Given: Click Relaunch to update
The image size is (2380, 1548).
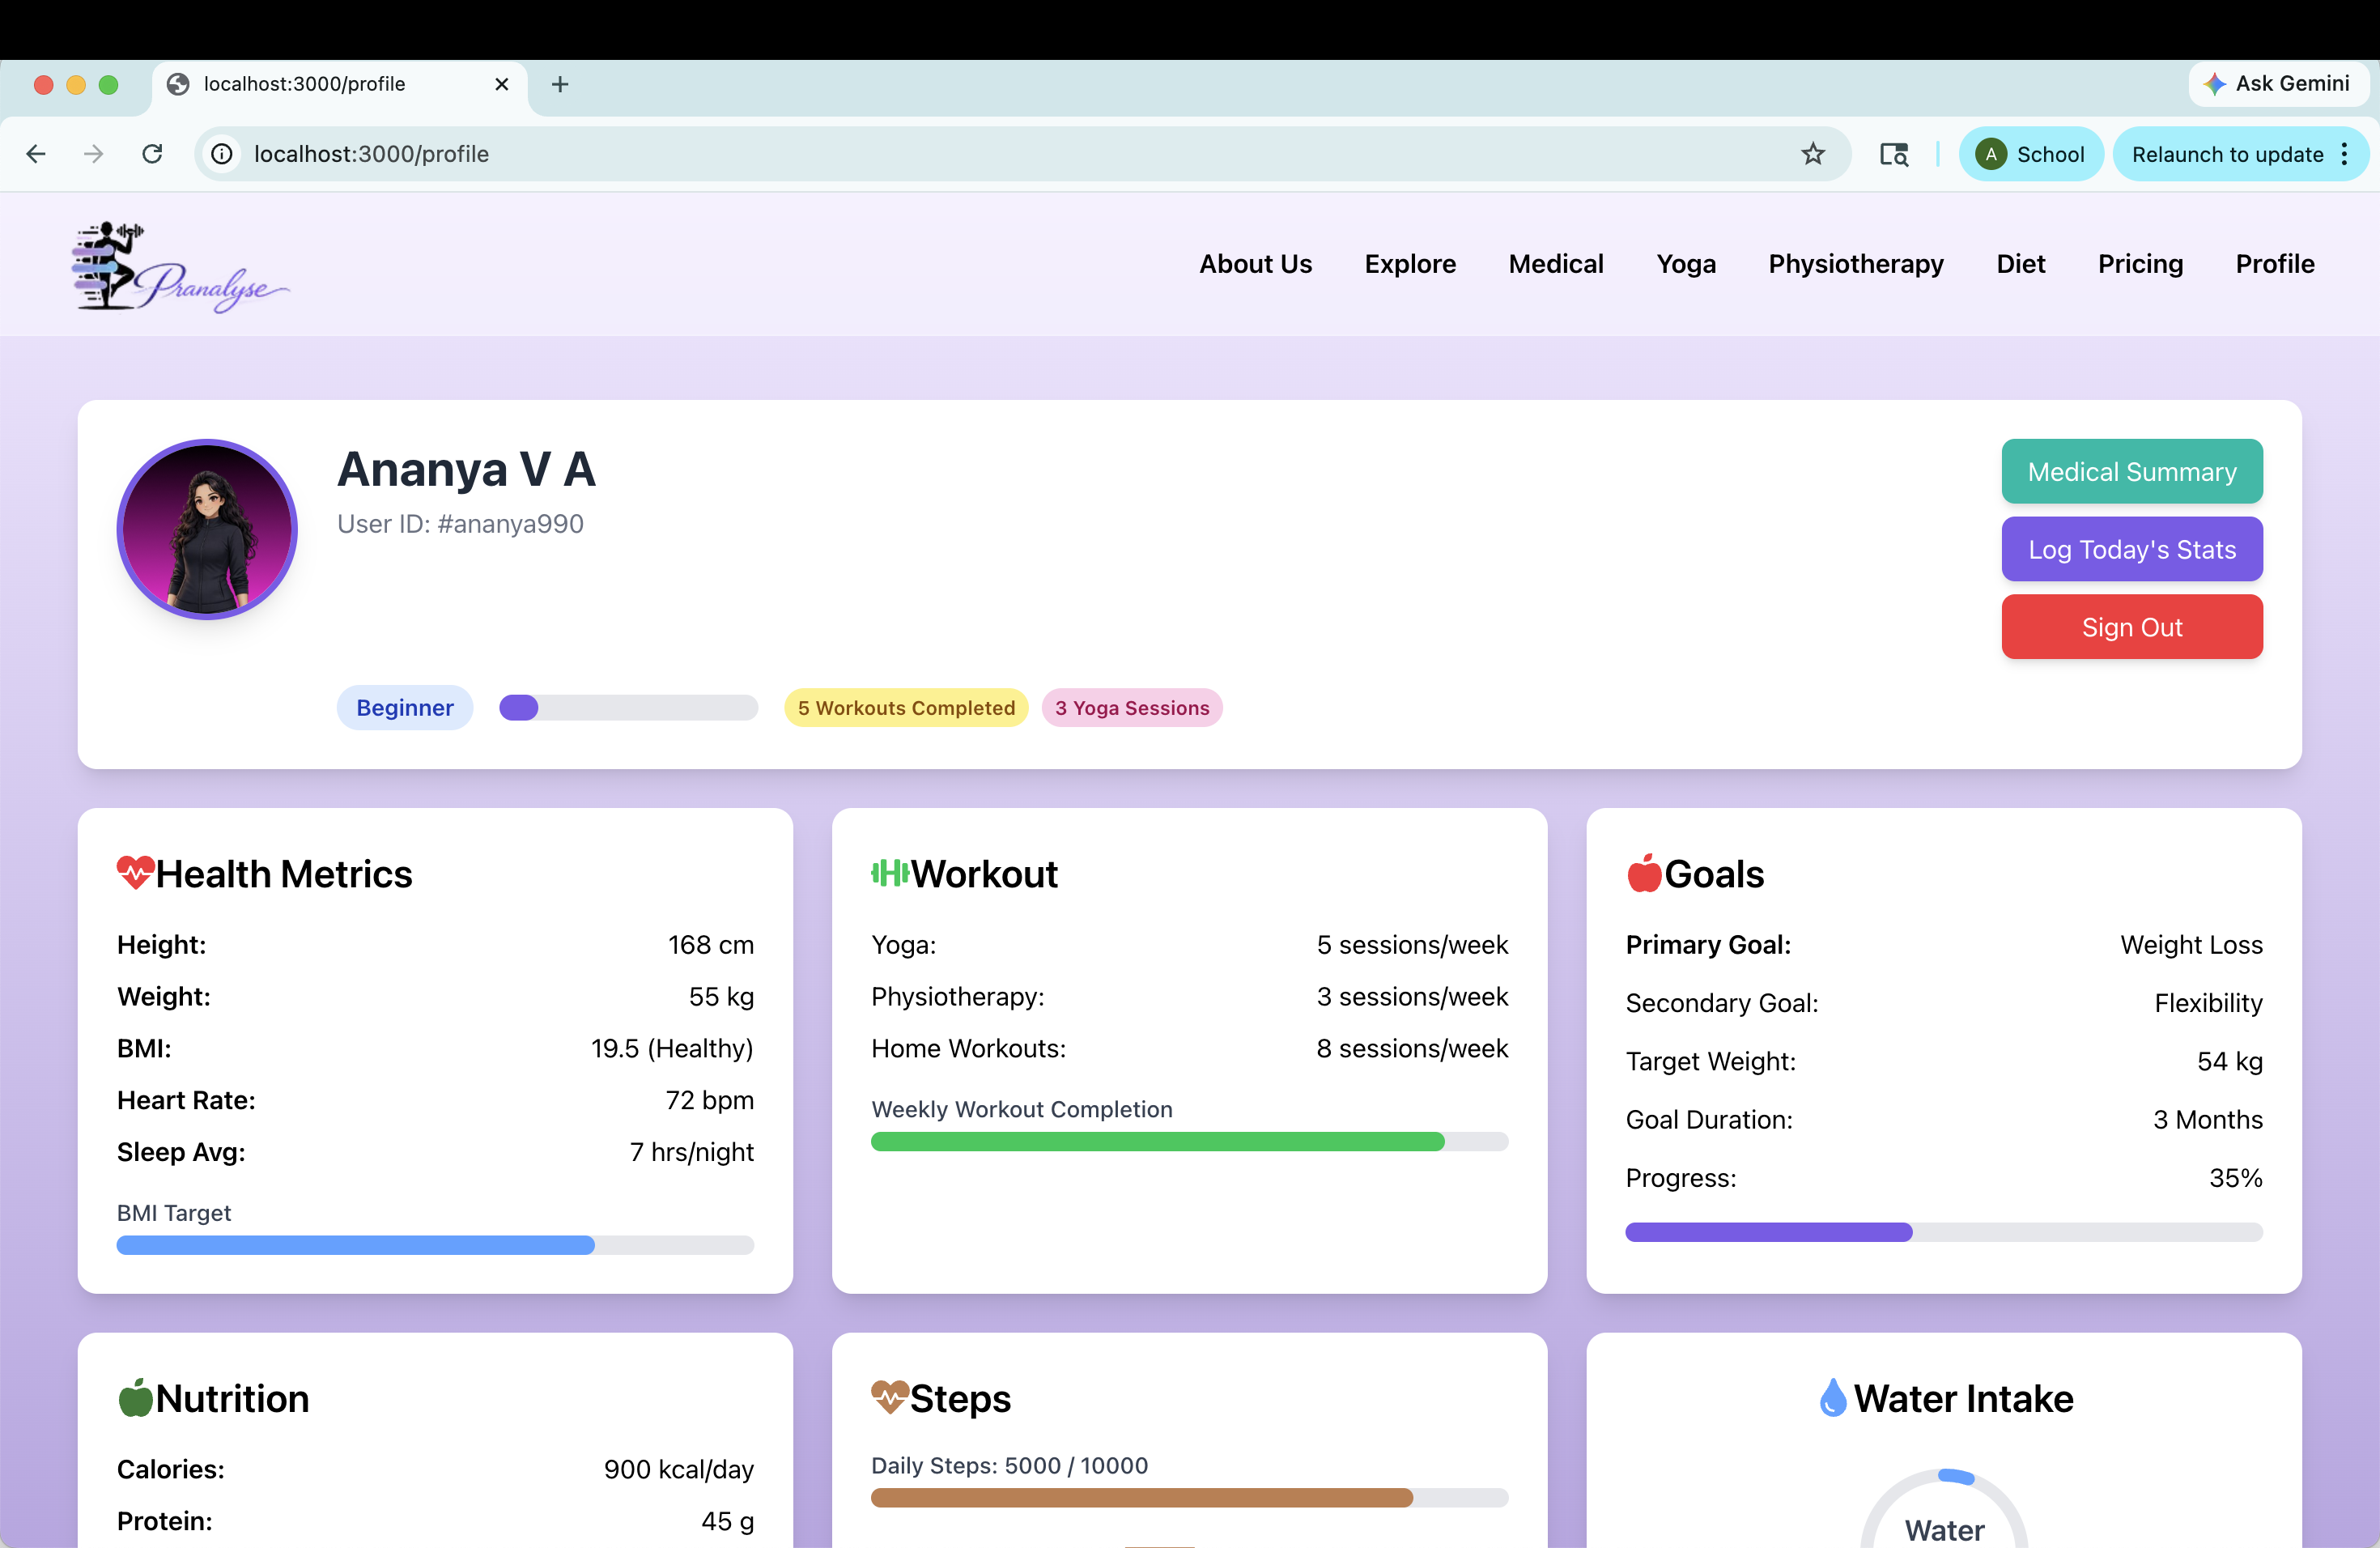Looking at the screenshot, I should [x=2227, y=154].
